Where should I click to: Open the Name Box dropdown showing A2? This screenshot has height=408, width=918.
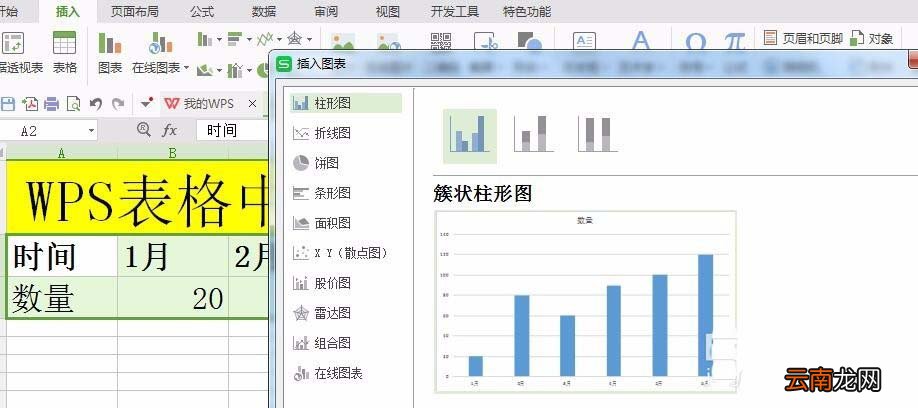point(91,131)
